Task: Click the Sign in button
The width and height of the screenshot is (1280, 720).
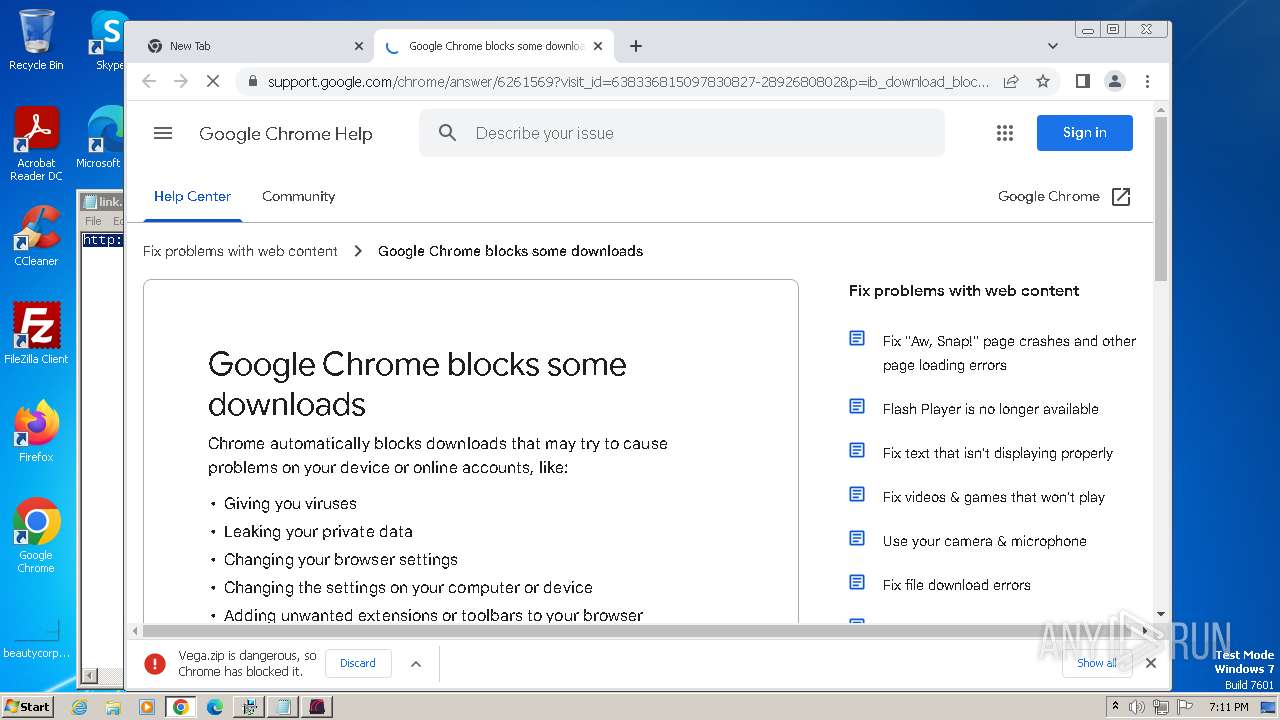Action: (1084, 133)
